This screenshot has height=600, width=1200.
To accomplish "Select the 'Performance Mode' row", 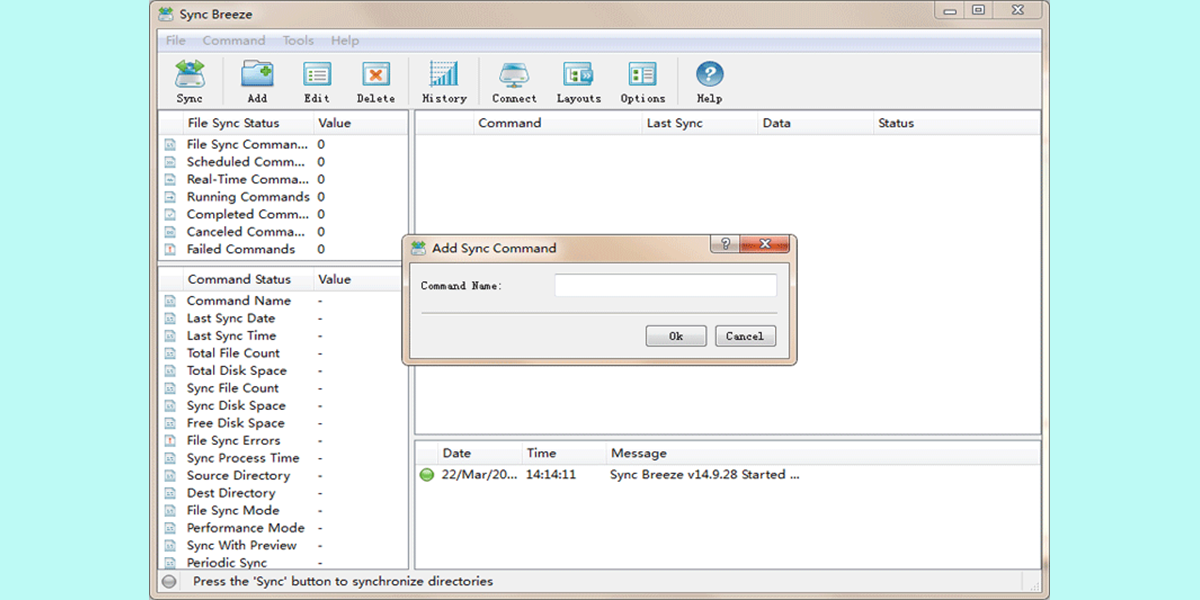I will pyautogui.click(x=284, y=528).
